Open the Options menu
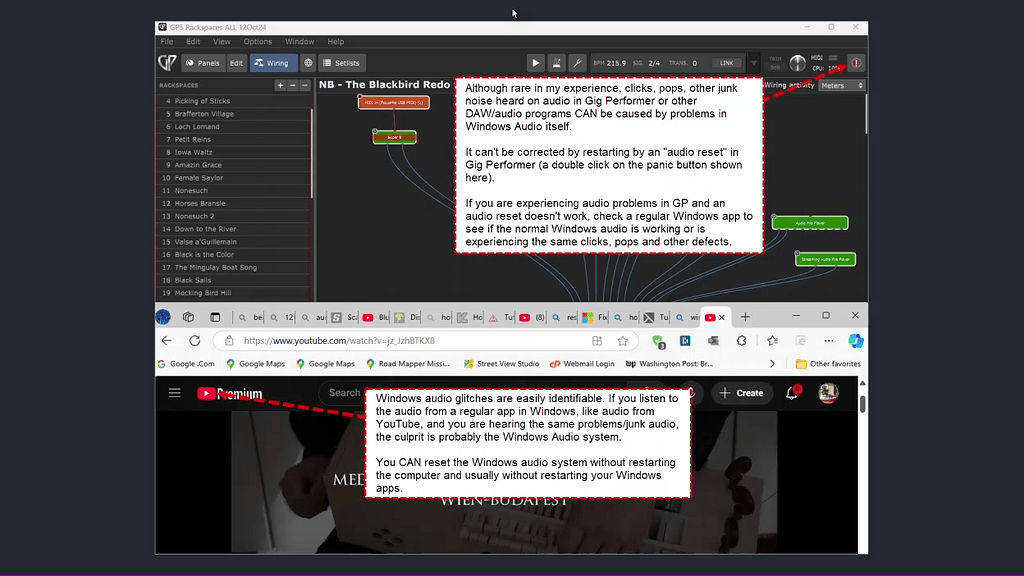 257,42
